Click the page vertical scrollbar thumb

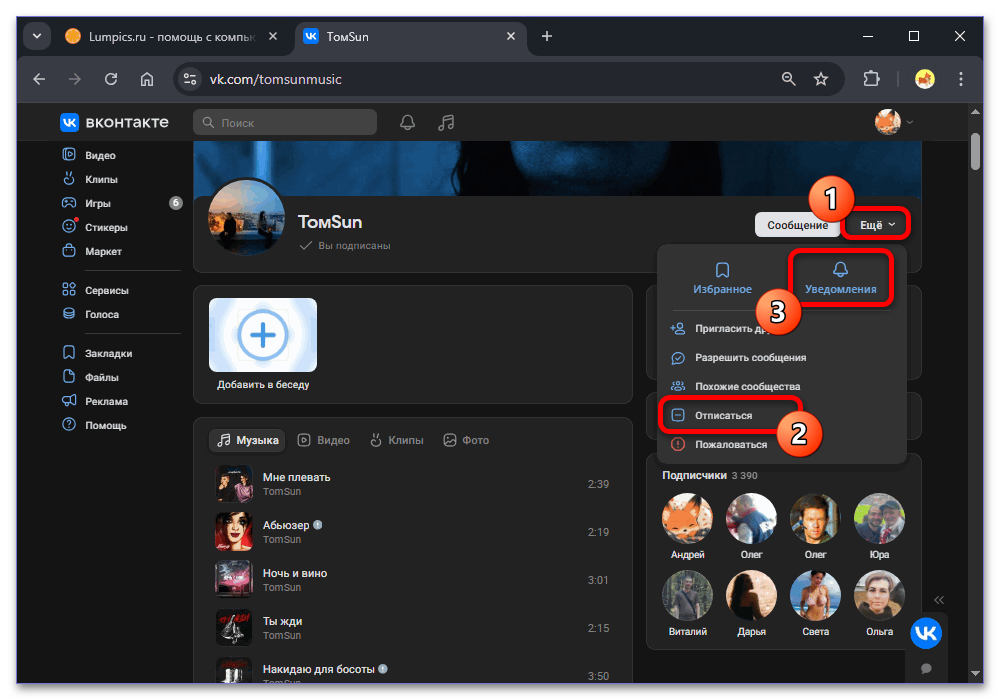point(975,151)
